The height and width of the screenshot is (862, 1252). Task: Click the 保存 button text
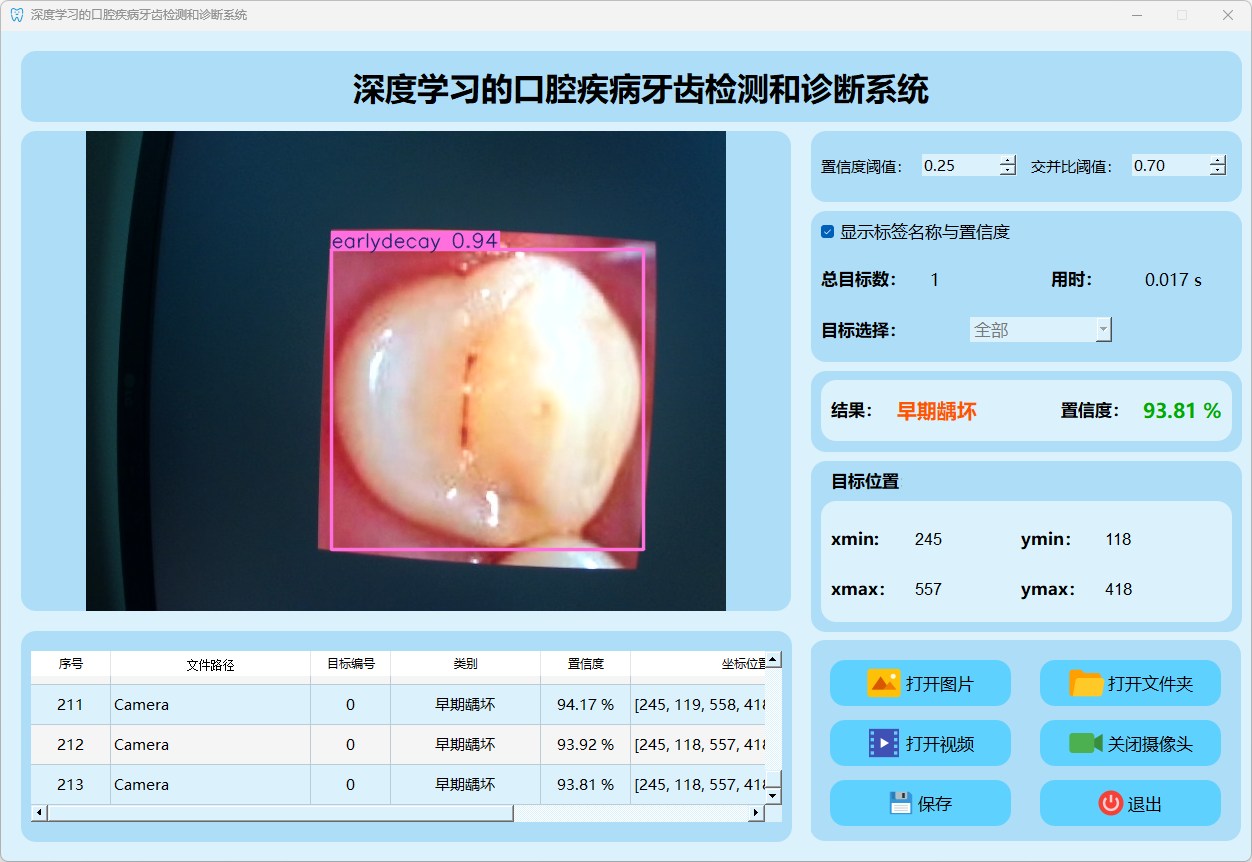(935, 804)
